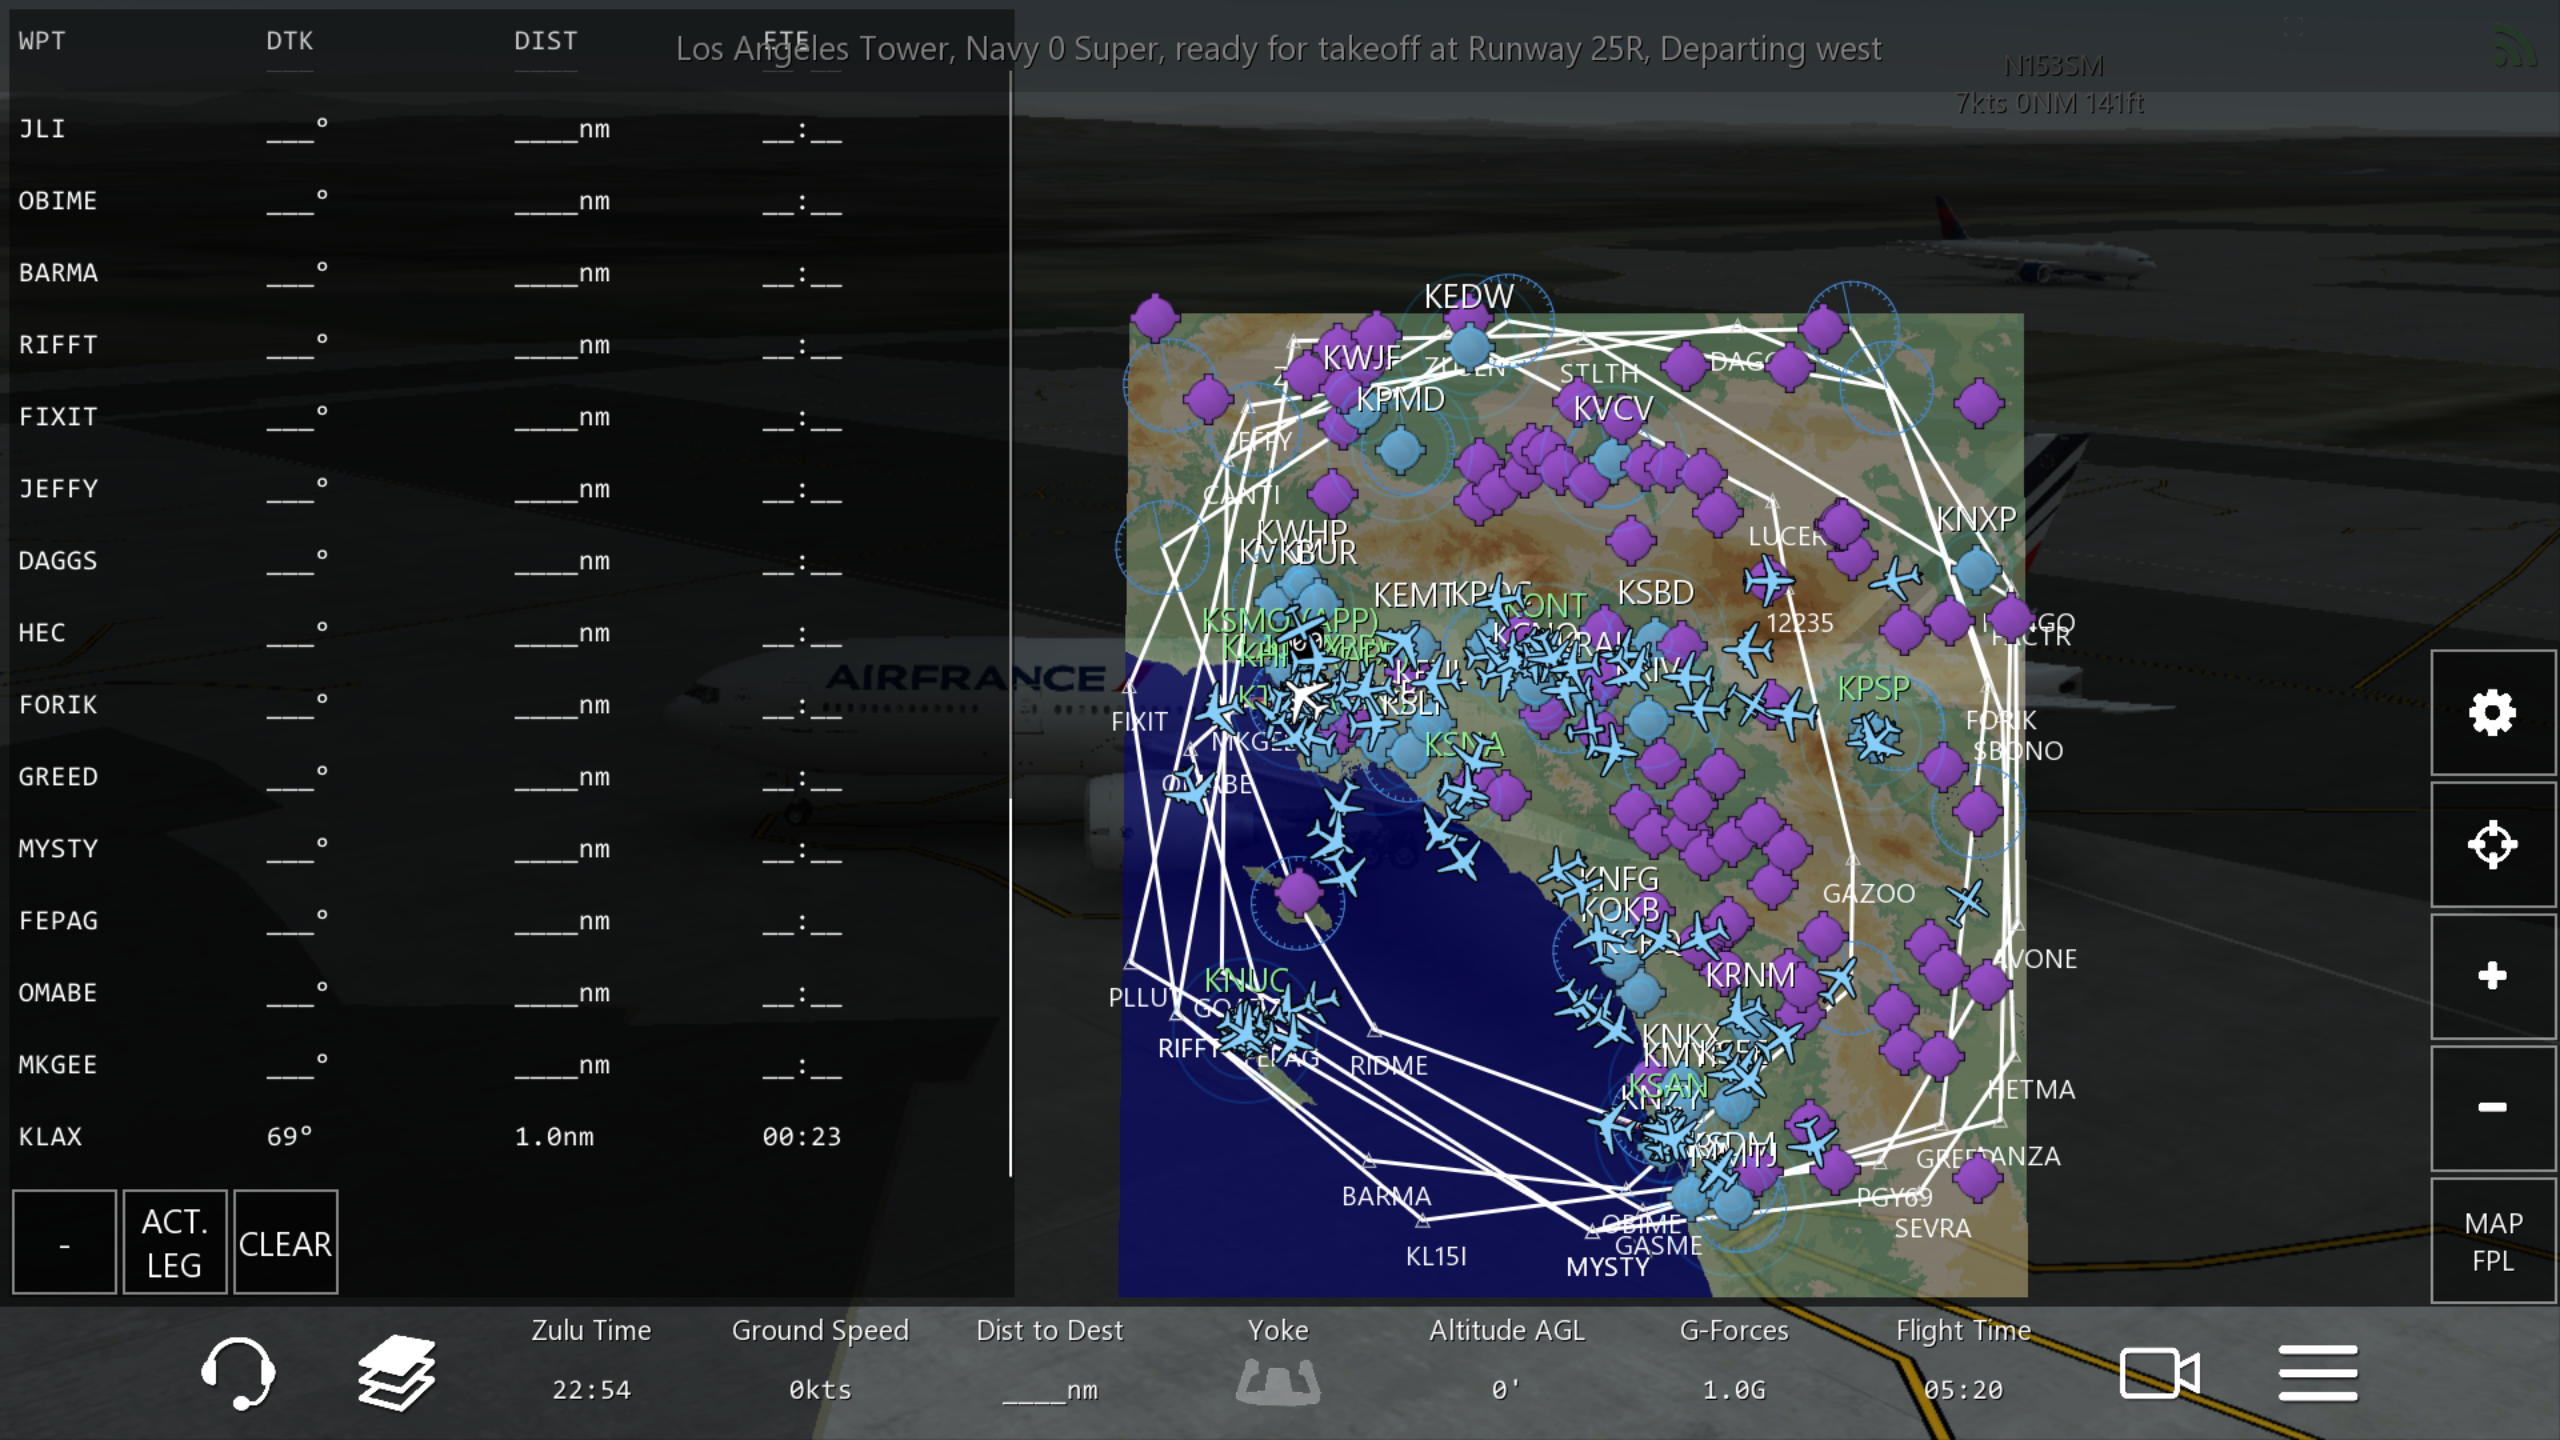Click the Dist to Dest status item

pos(1049,1360)
